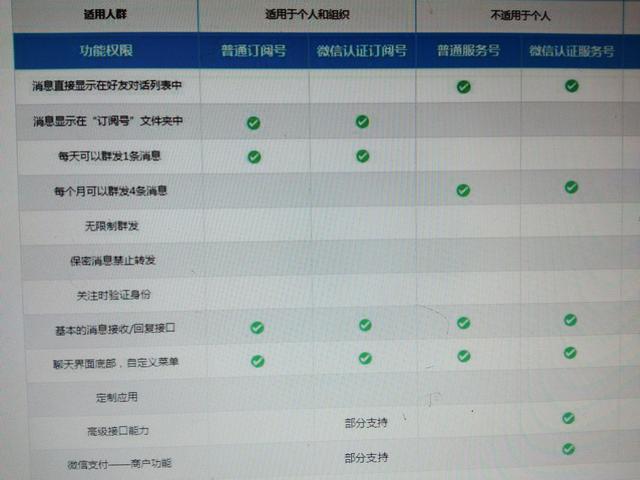
Task: Click the 普通服务号 checkmark in 基本的消息接收/回复接口 row
Action: [463, 323]
